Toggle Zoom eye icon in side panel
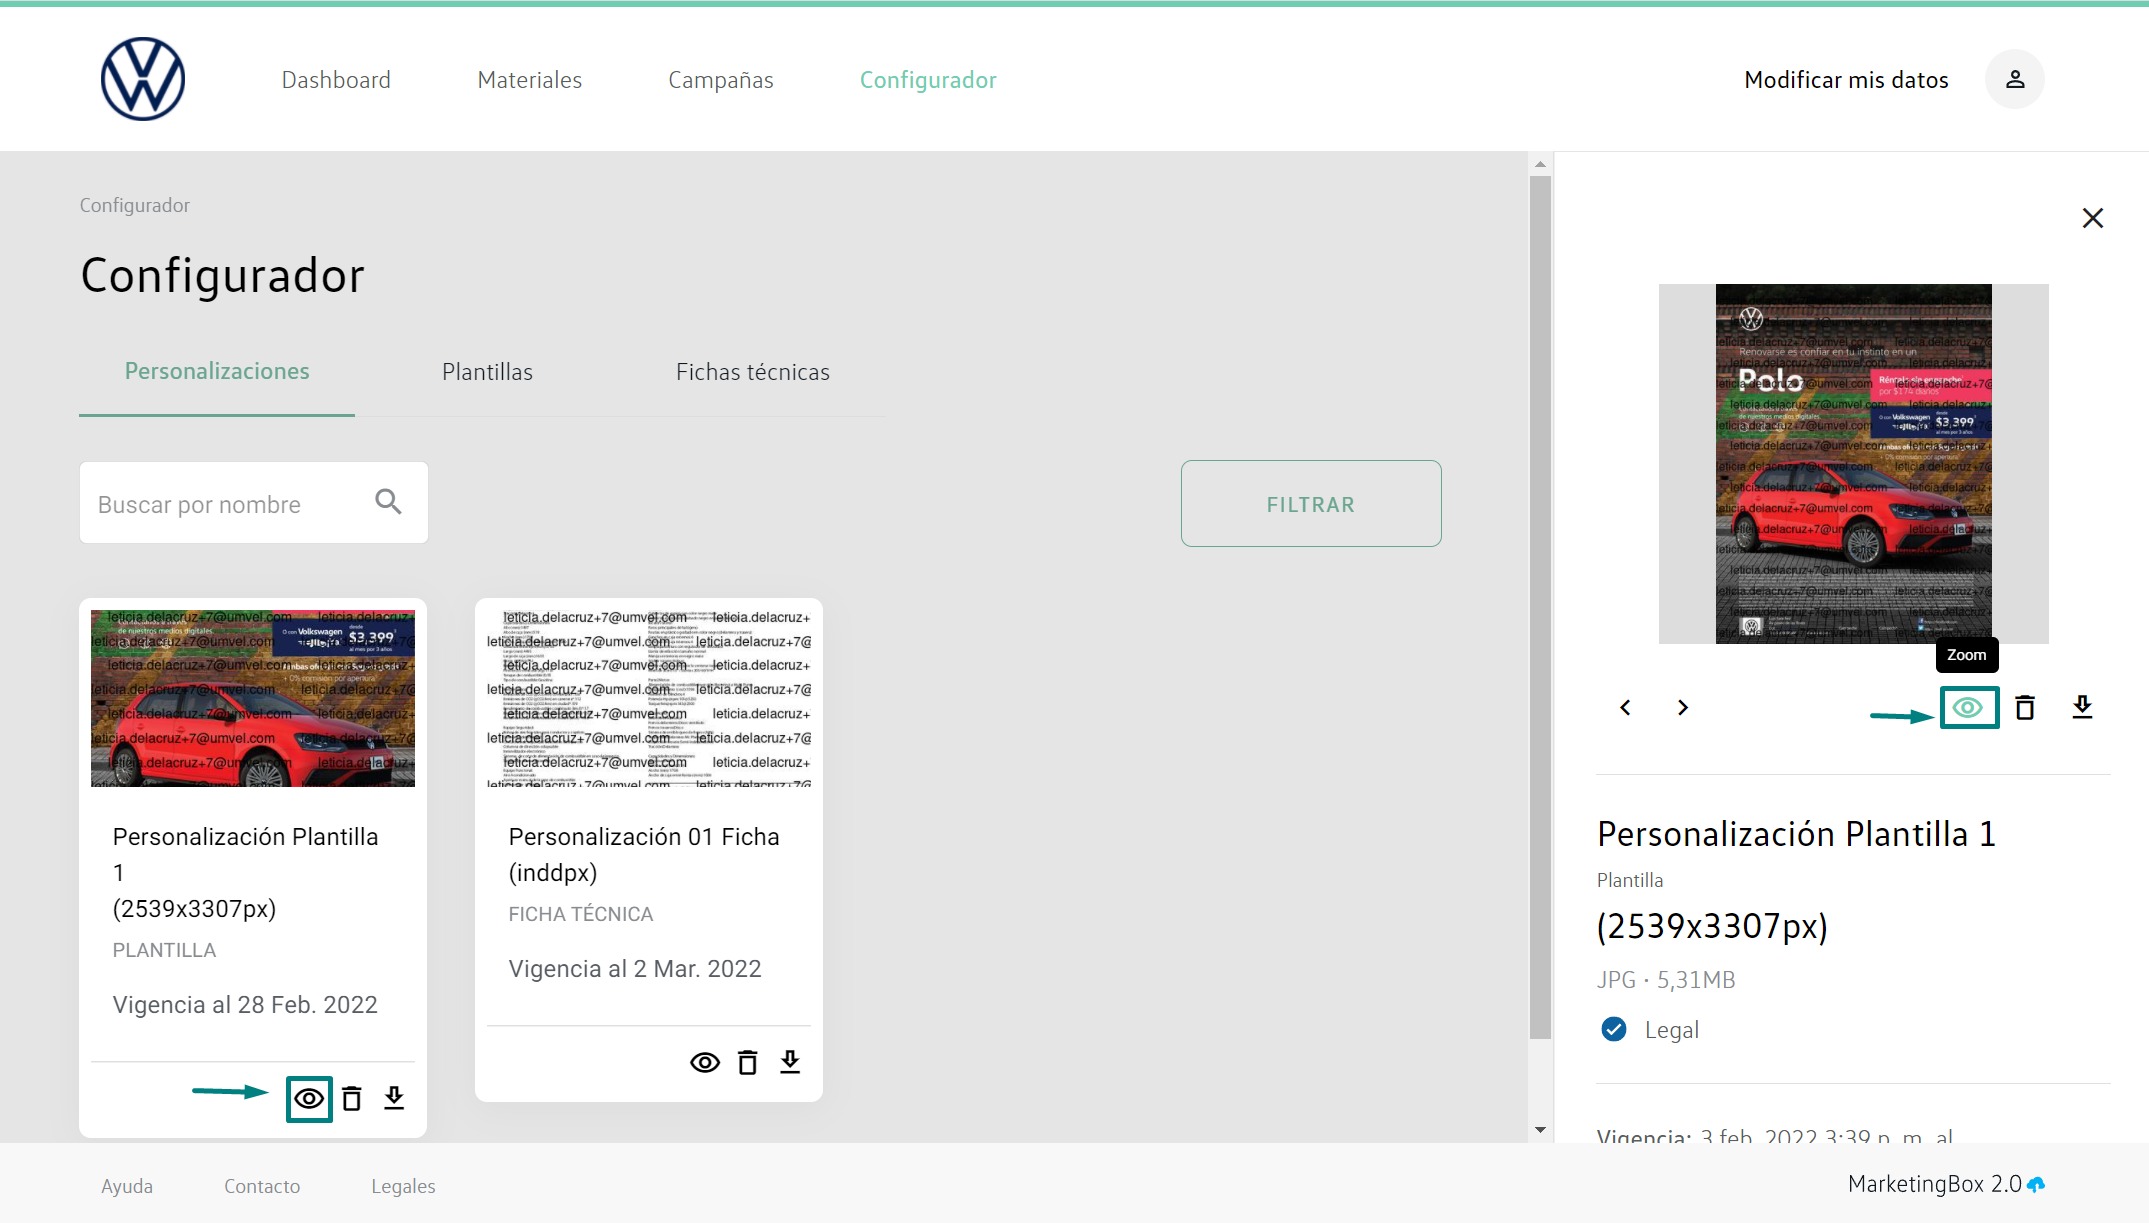The image size is (2149, 1223). [1968, 708]
